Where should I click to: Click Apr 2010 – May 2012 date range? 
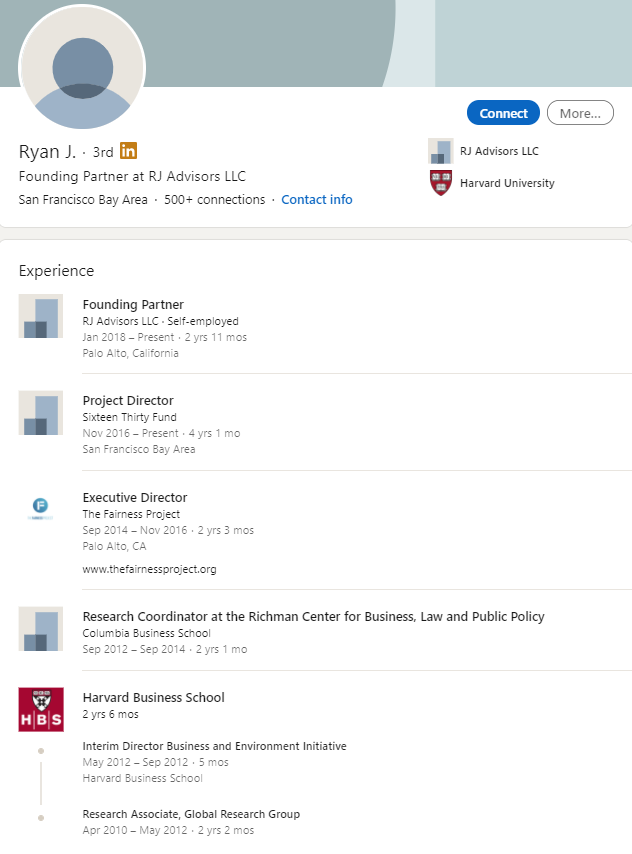pyautogui.click(x=135, y=831)
